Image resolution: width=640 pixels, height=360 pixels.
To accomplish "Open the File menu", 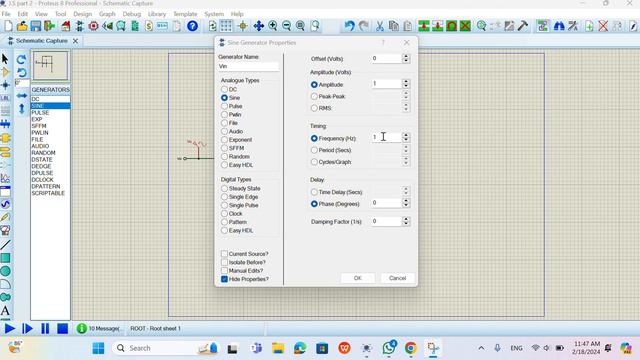I will coord(6,14).
